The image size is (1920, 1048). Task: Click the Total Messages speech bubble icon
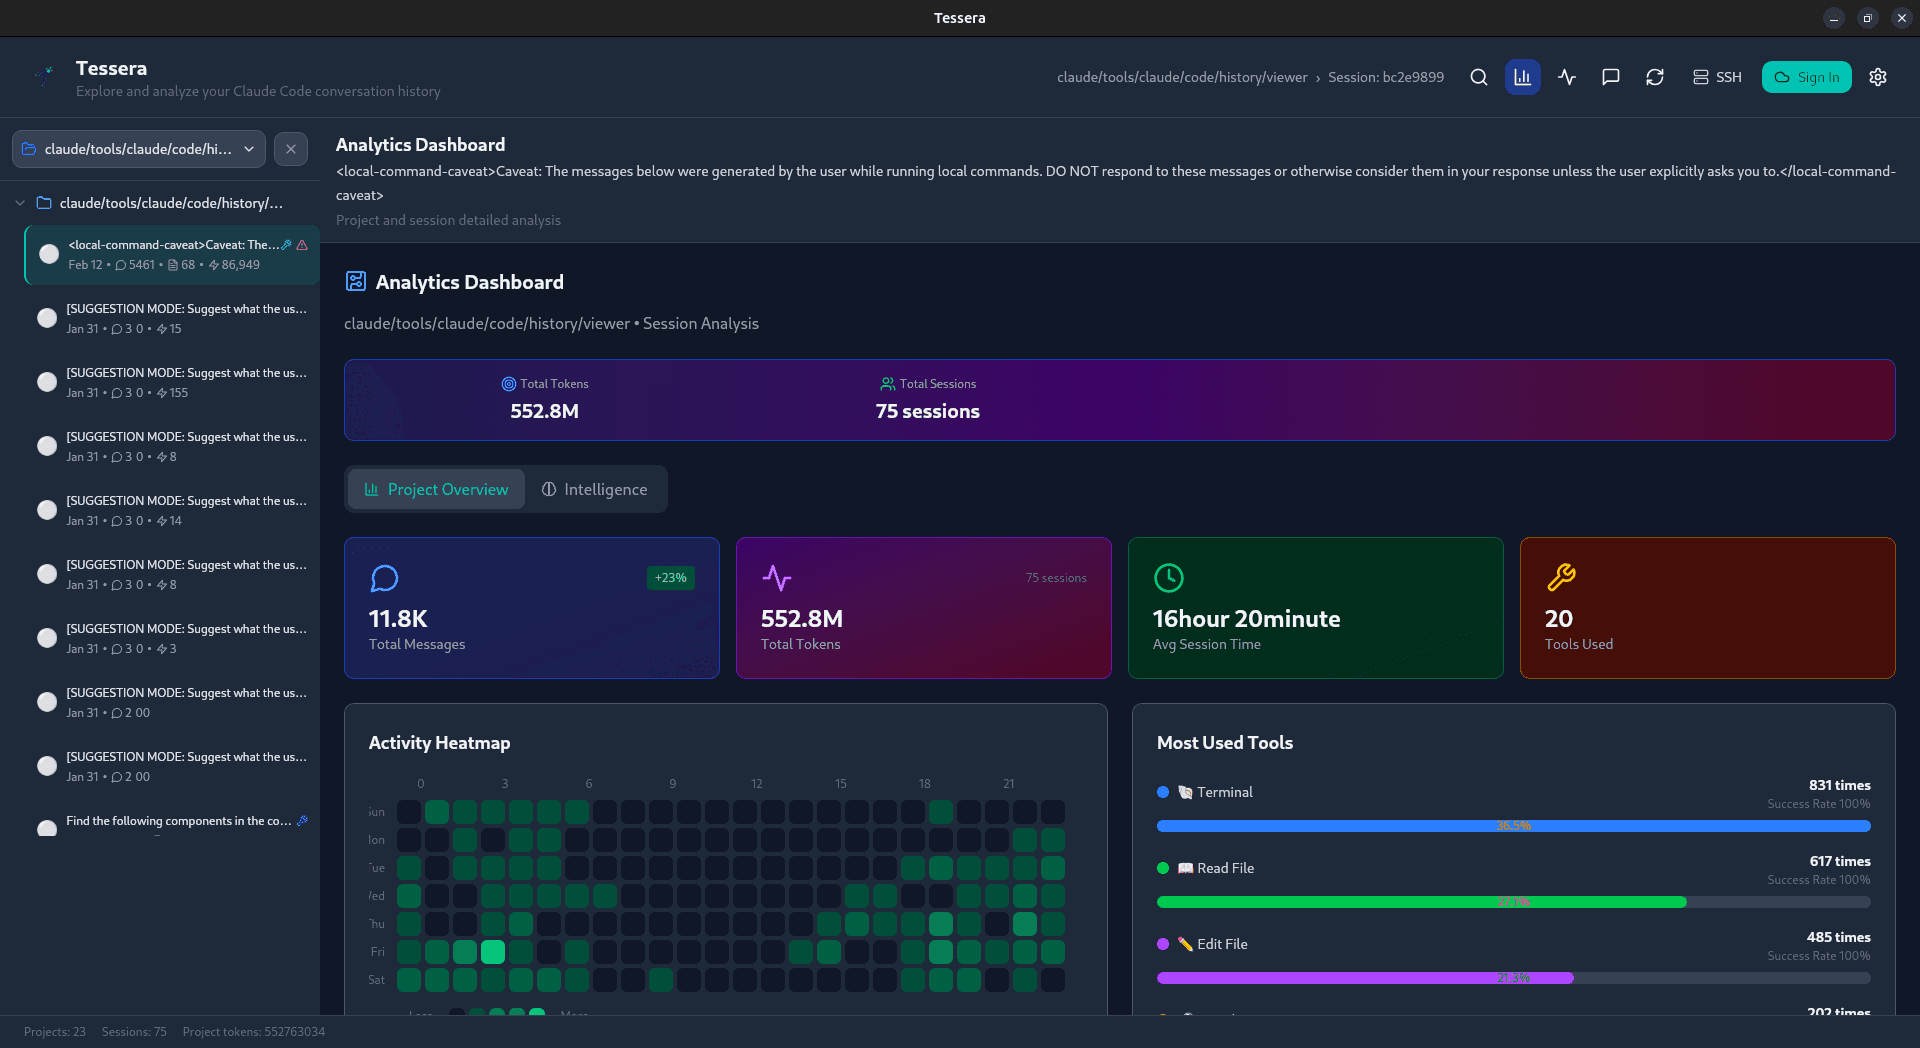coord(384,578)
